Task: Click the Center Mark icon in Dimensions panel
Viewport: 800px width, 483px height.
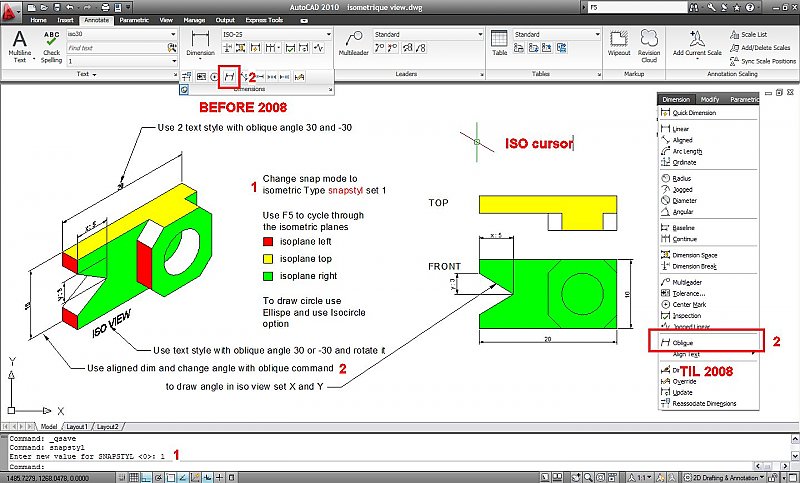Action: [215, 77]
